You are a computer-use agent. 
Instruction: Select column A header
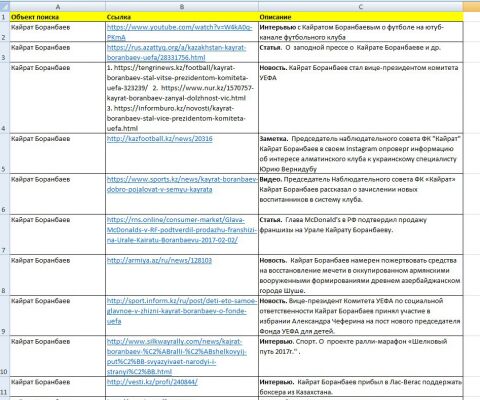tap(58, 7)
